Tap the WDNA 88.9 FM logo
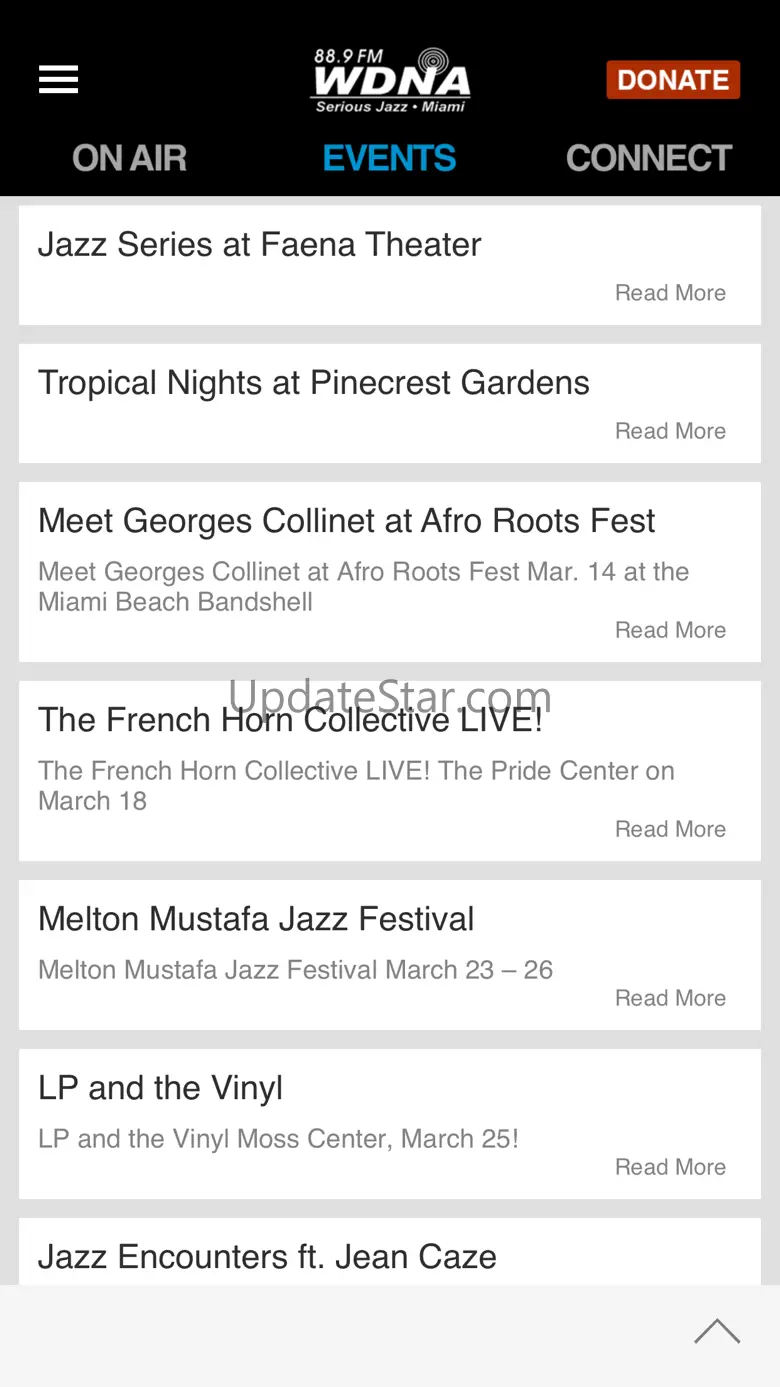780x1387 pixels. point(390,80)
